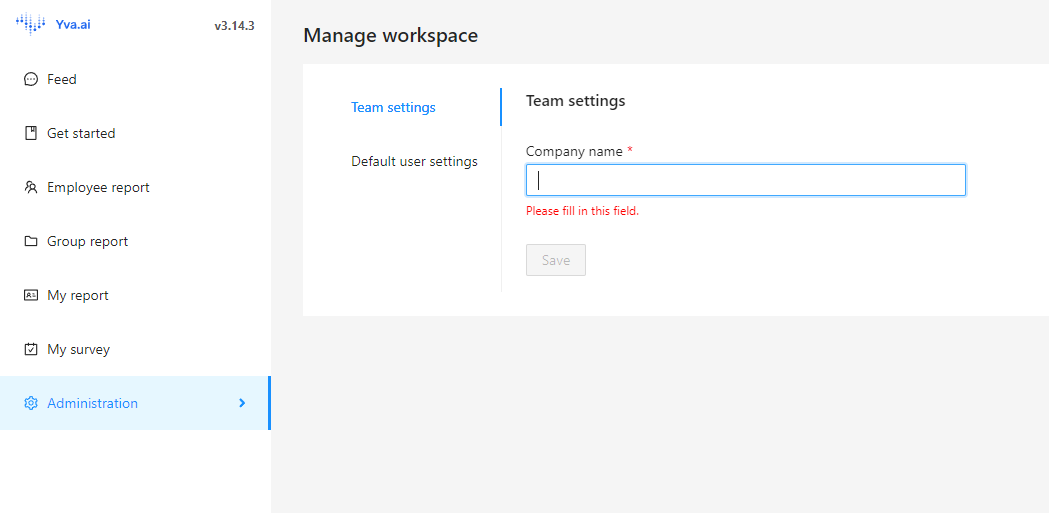1049x513 pixels.
Task: Click the Feed chat bubble icon
Action: (x=31, y=80)
